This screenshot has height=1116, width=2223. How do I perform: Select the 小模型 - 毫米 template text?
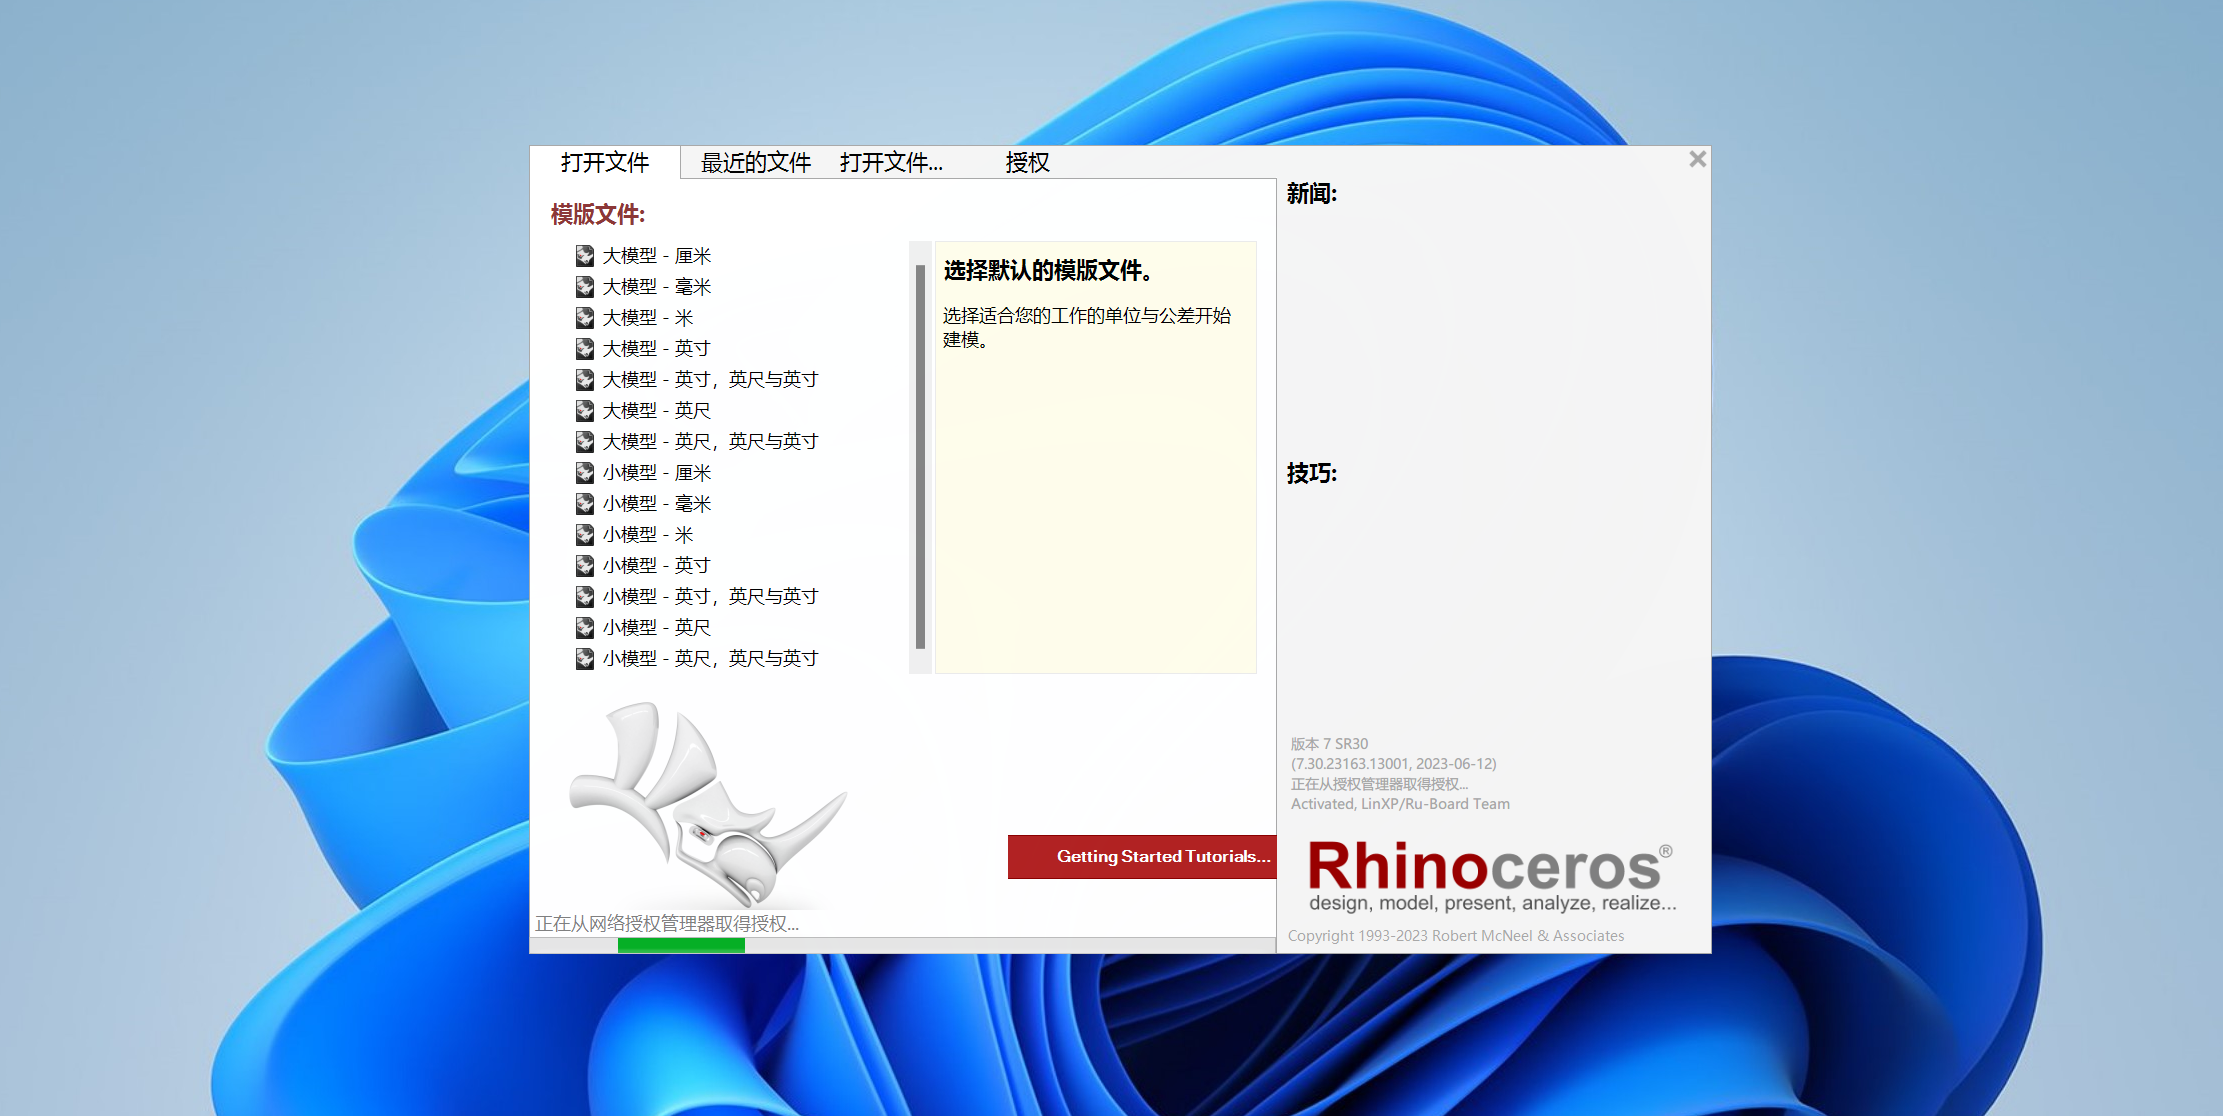[x=657, y=504]
